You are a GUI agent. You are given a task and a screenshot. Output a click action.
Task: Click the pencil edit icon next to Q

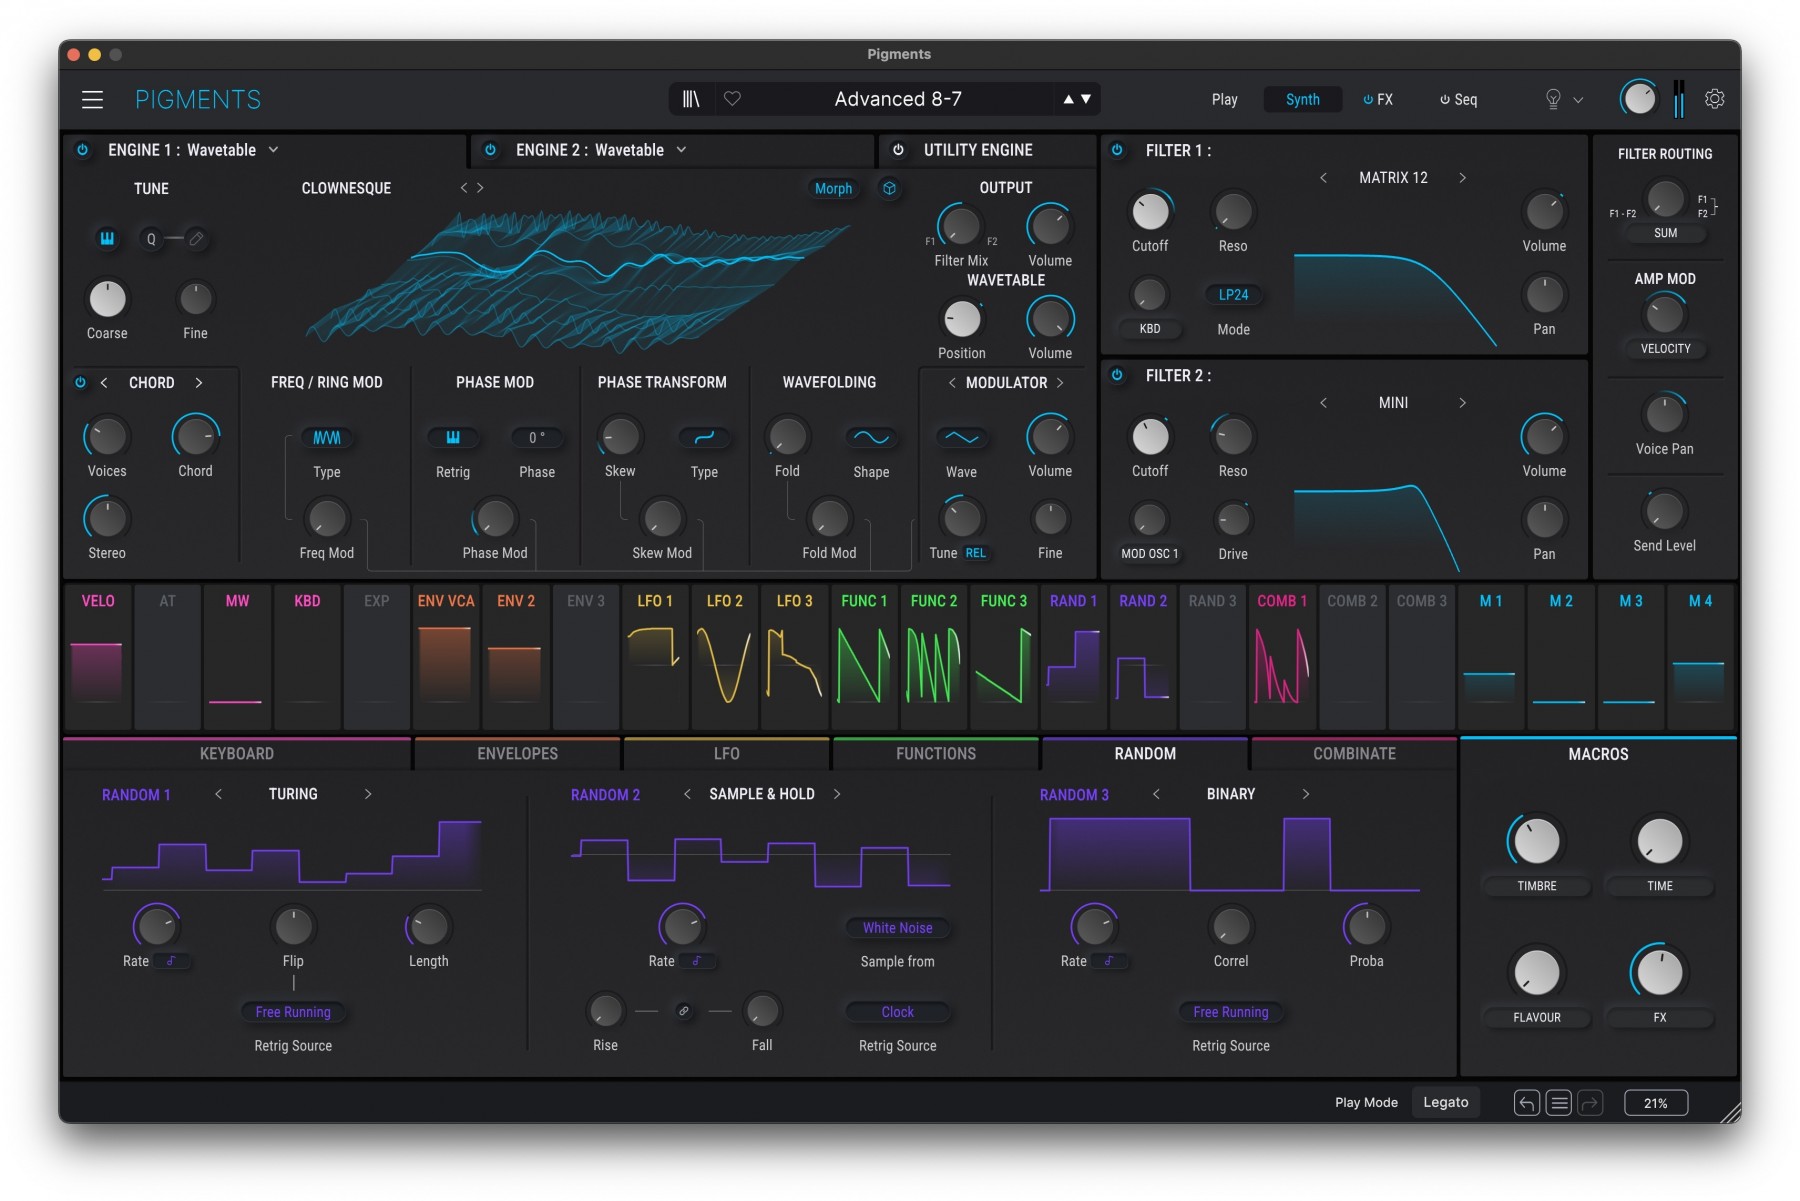(x=197, y=238)
